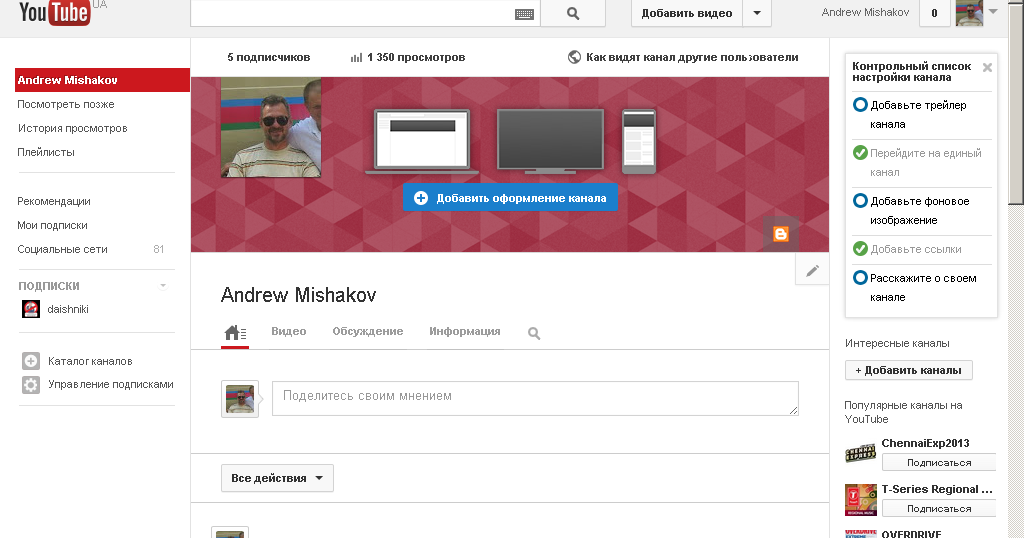
Task: Open the OVERDRIVE channel link
Action: pos(911,533)
